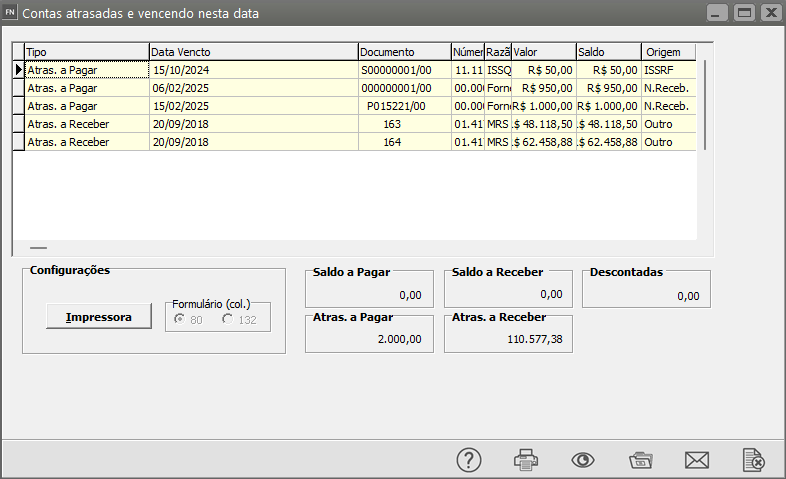Viewport: 786px width, 479px height.
Task: Sort by the Data Vencto column header
Action: click(253, 52)
